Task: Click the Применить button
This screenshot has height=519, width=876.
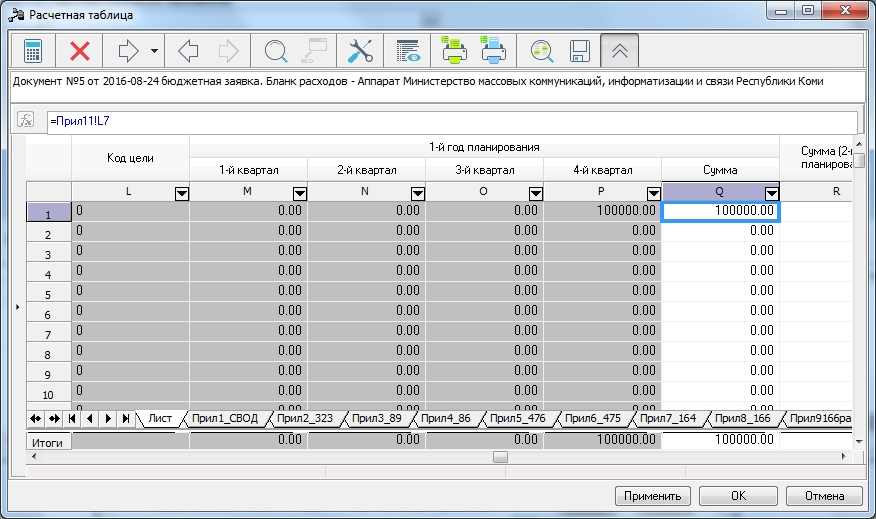Action: (653, 496)
